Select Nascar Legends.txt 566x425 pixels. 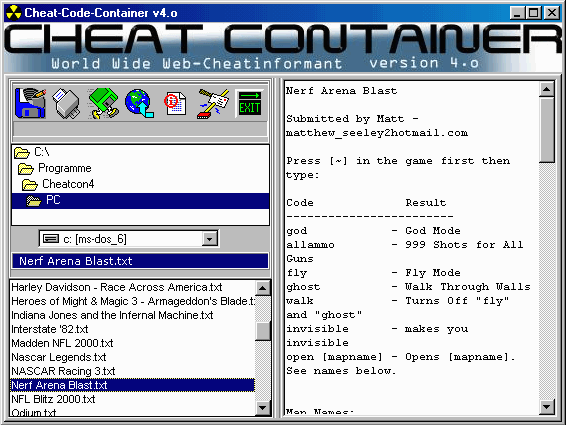click(132, 357)
